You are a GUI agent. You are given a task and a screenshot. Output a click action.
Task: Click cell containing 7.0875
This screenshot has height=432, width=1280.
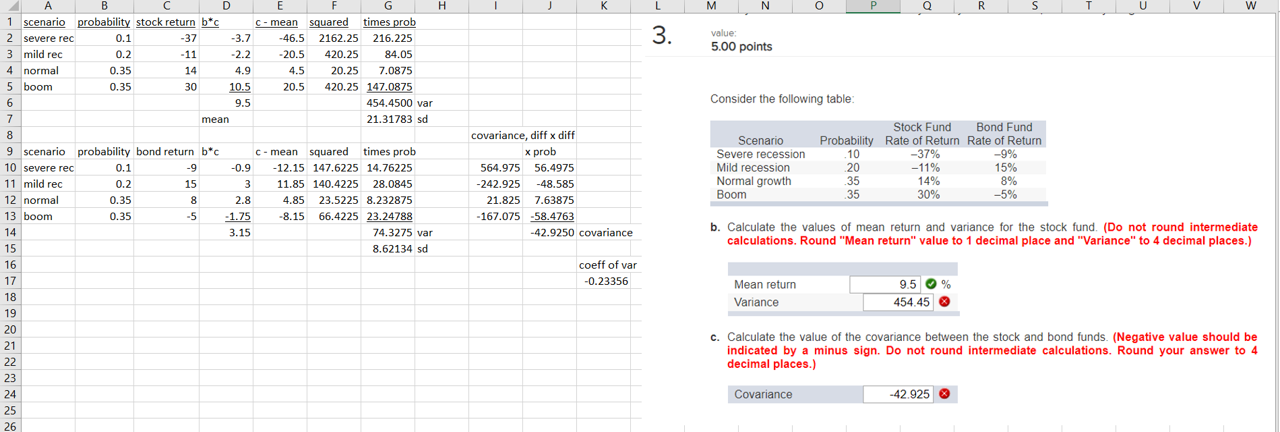389,70
